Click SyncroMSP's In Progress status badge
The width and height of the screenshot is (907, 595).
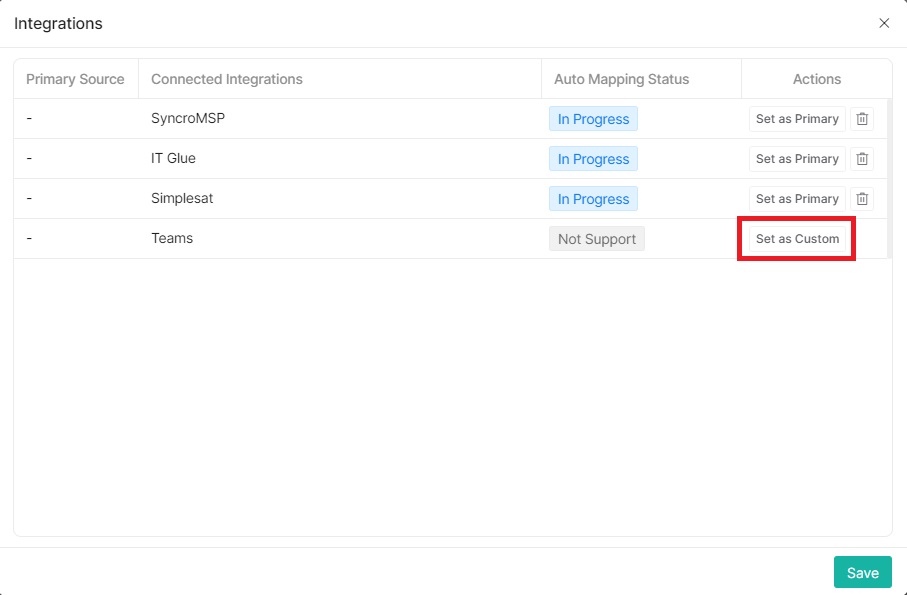[x=593, y=118]
